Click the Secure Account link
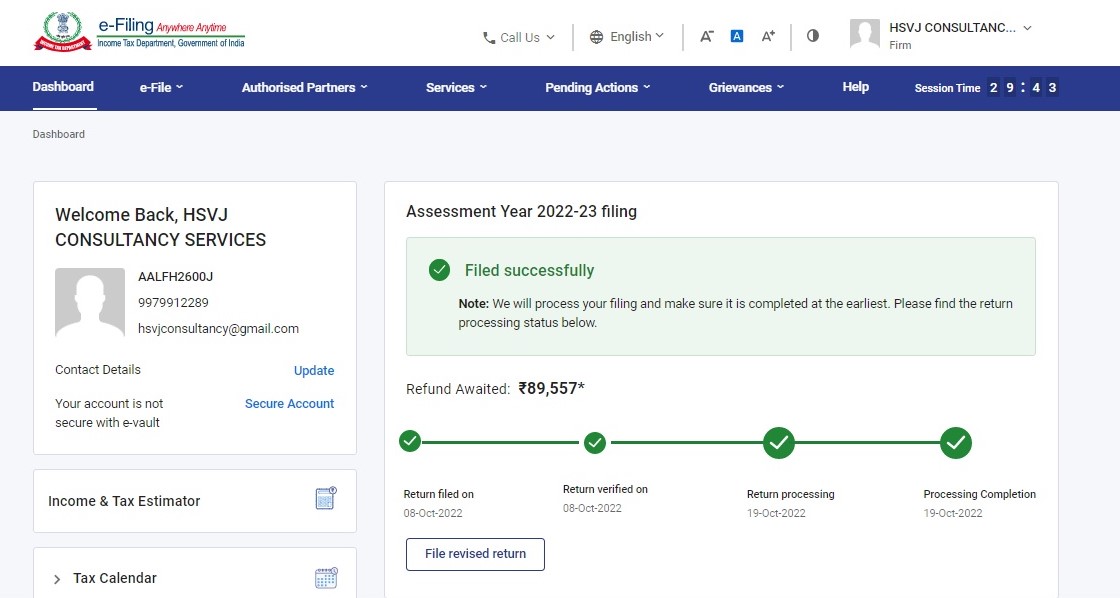The height and width of the screenshot is (598, 1120). tap(289, 404)
